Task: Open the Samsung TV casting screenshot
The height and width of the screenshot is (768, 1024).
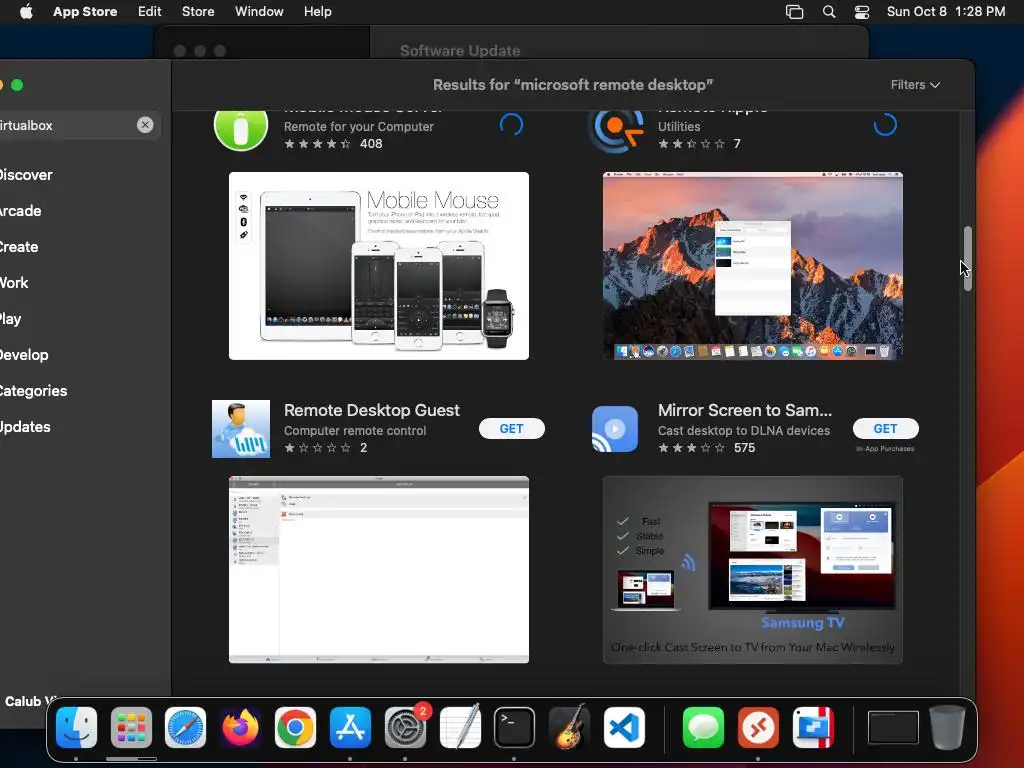Action: click(753, 569)
